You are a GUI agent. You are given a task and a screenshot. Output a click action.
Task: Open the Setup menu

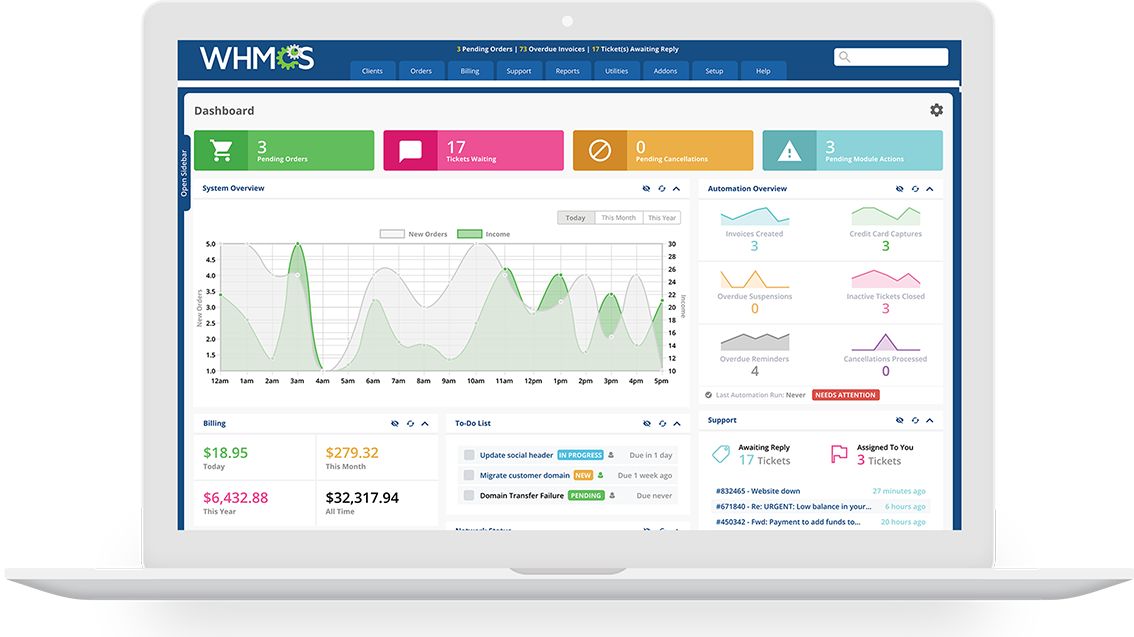[714, 71]
